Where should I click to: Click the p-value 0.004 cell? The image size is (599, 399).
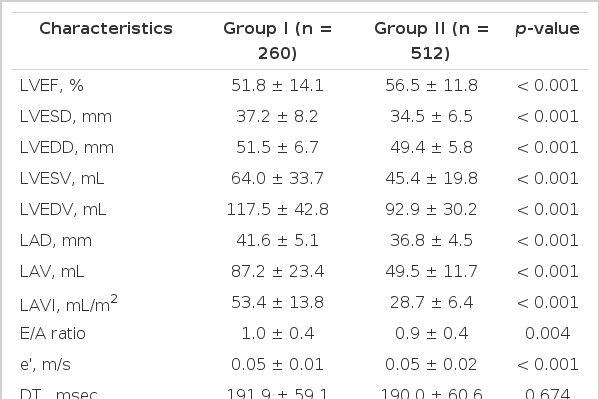coord(547,333)
